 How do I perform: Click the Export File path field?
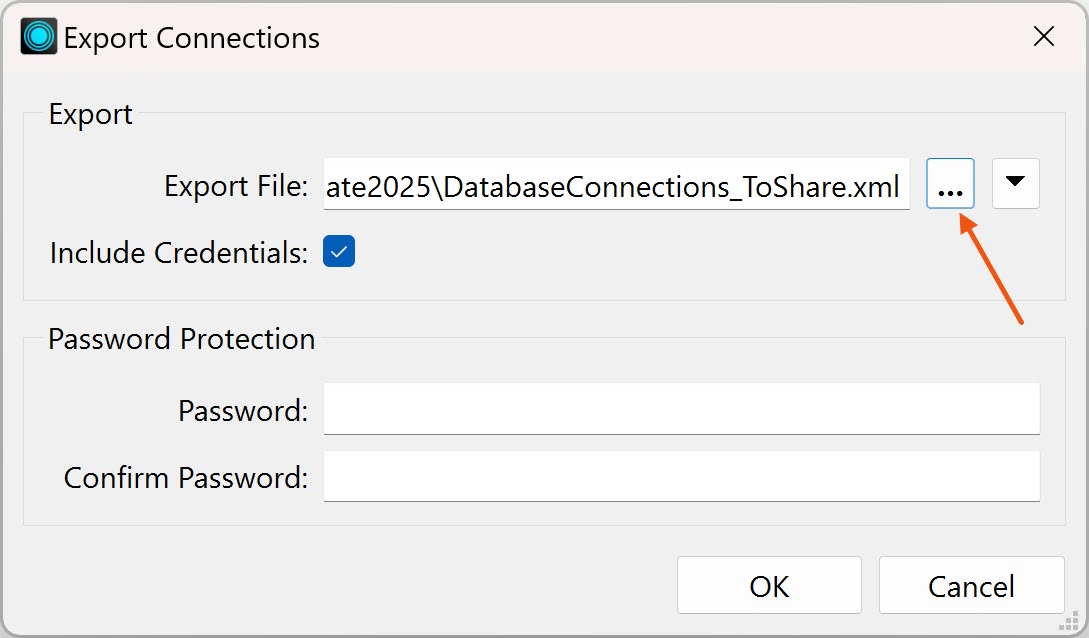point(617,185)
